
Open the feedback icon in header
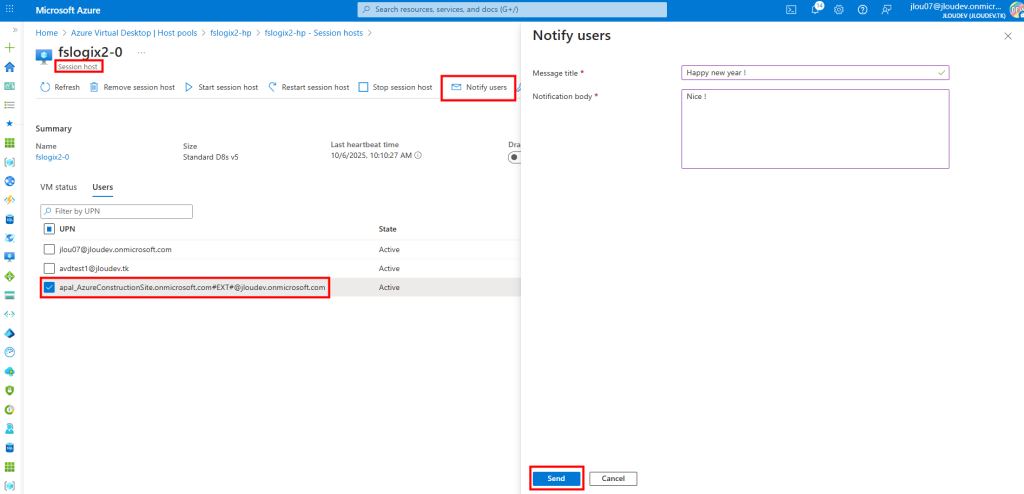pos(886,10)
